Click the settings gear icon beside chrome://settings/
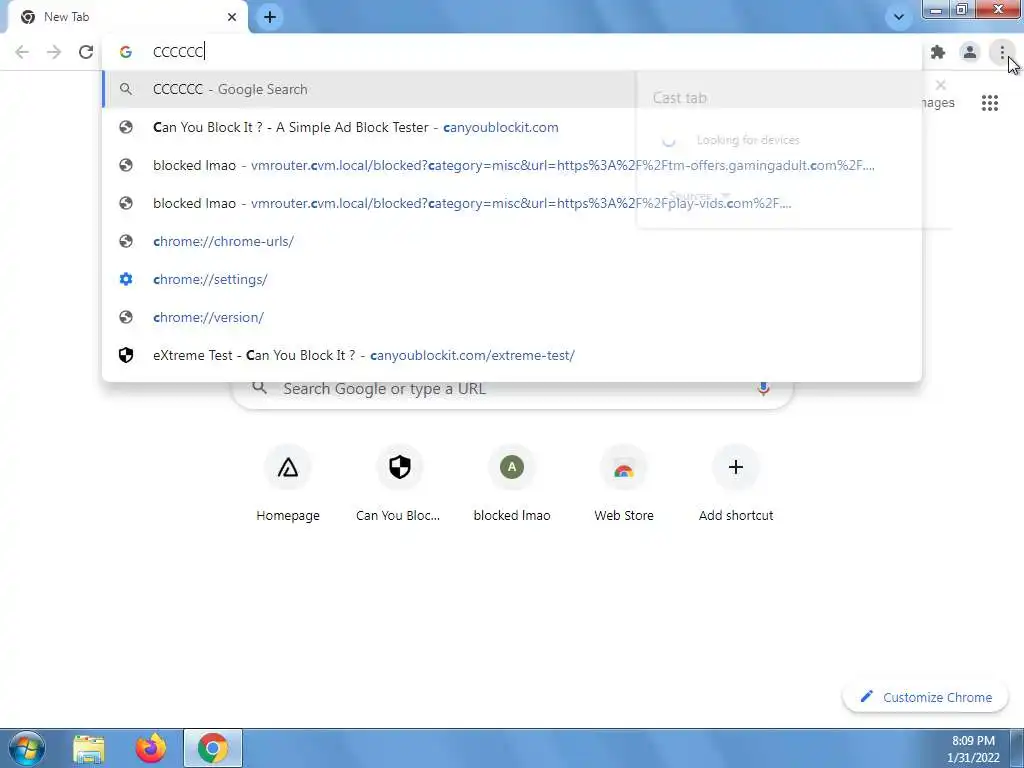Viewport: 1024px width, 768px height. (126, 279)
